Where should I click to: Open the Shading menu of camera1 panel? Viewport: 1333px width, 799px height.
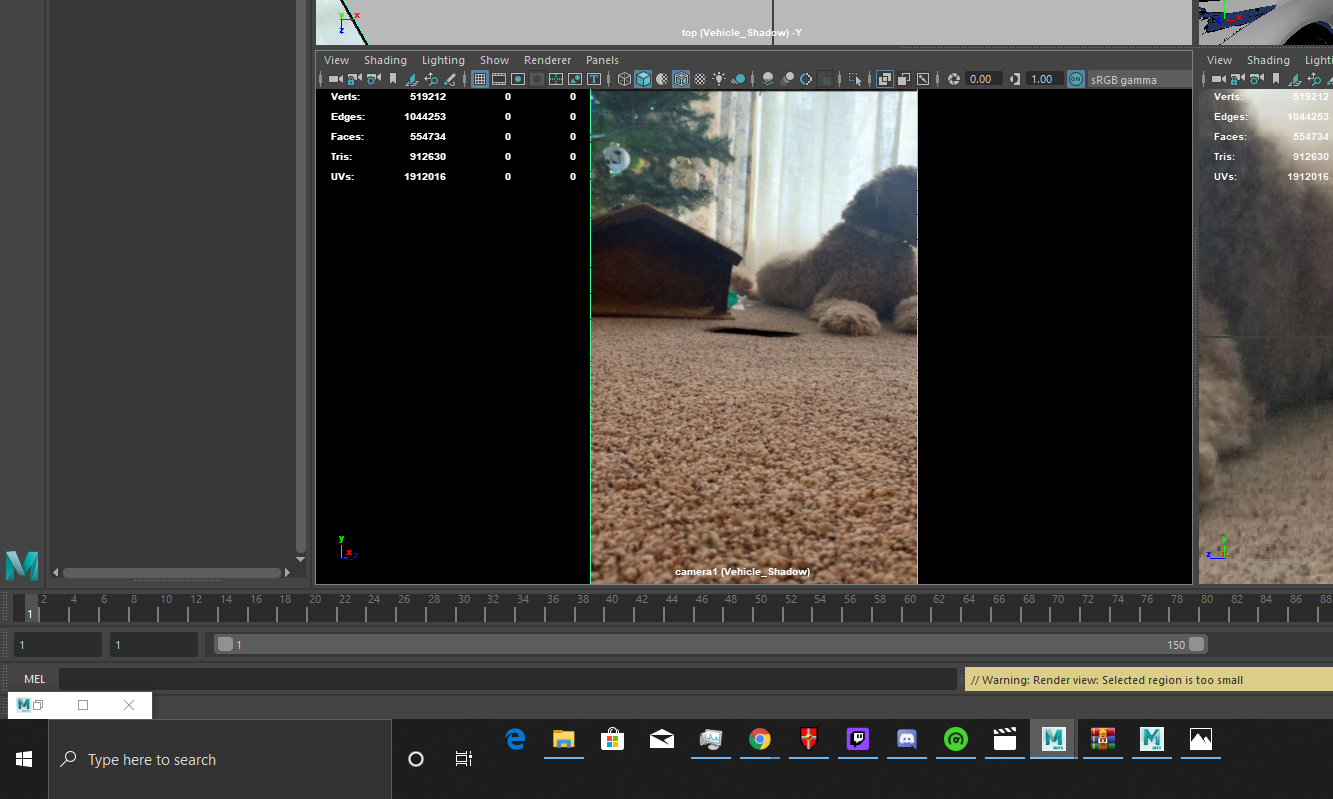pyautogui.click(x=385, y=60)
